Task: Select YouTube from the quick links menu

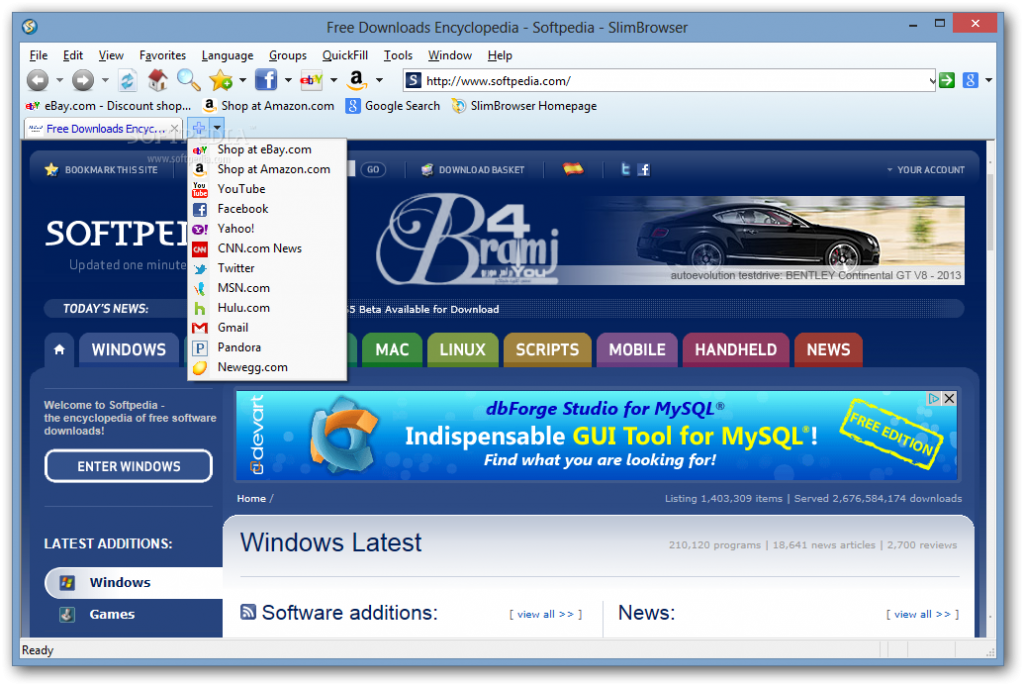Action: [x=241, y=189]
